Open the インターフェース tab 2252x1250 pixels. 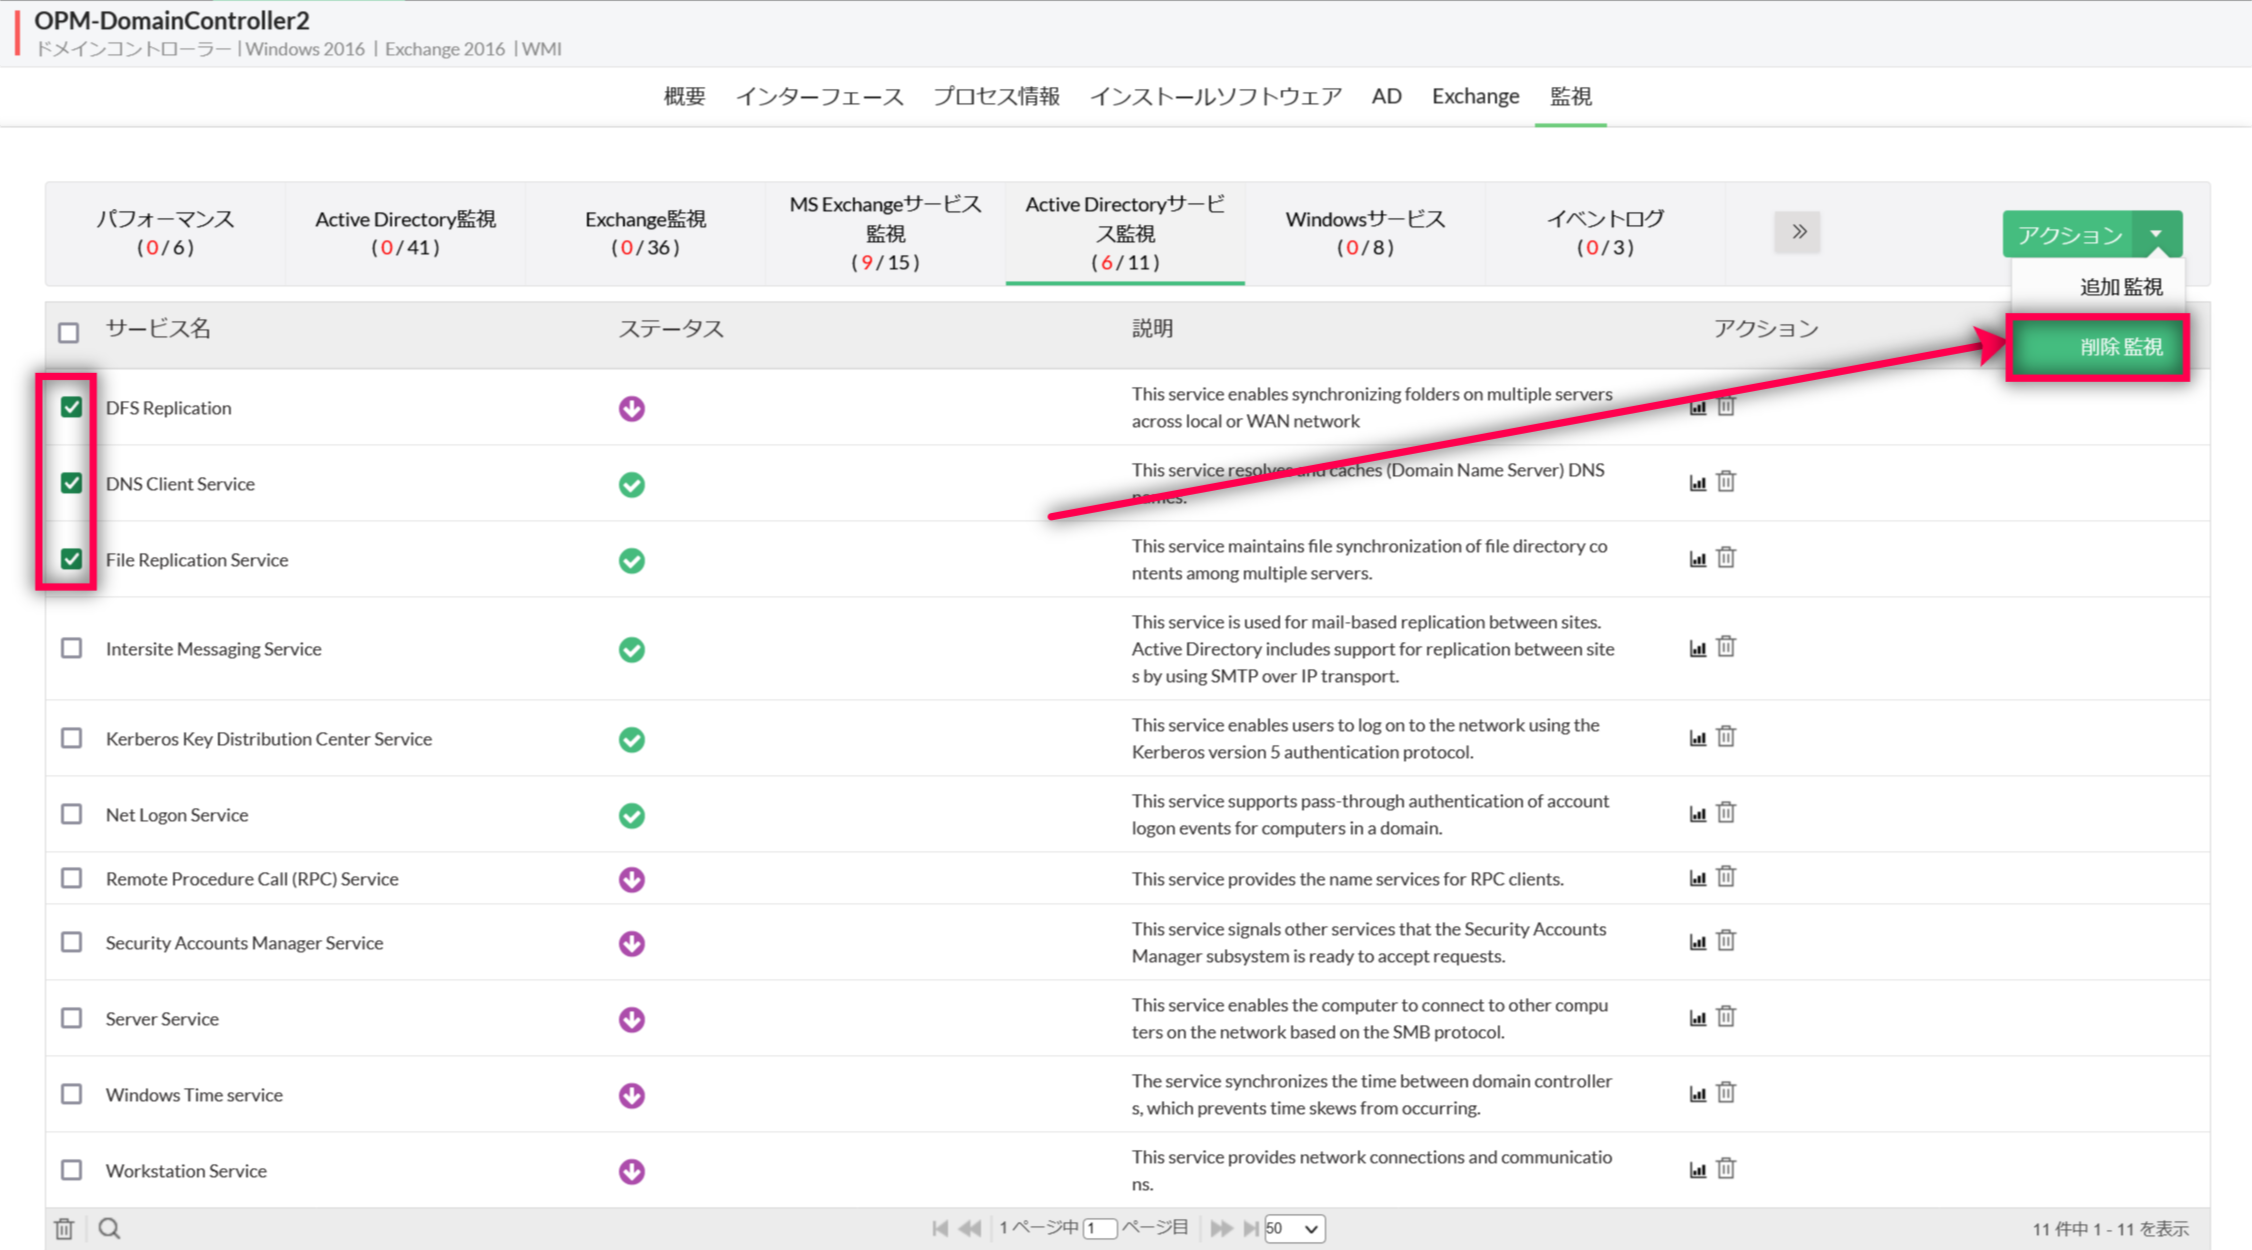click(x=819, y=96)
